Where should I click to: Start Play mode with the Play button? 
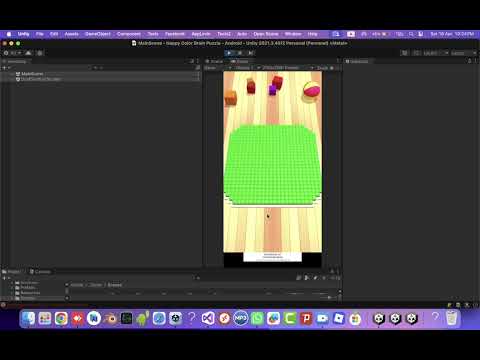coord(229,53)
